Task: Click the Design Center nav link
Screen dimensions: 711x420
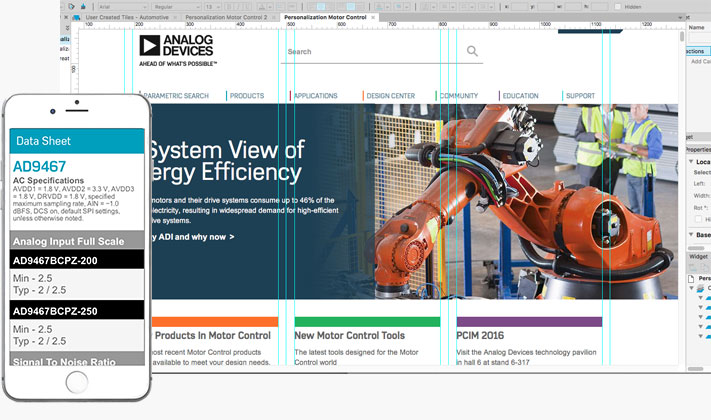Action: point(390,96)
